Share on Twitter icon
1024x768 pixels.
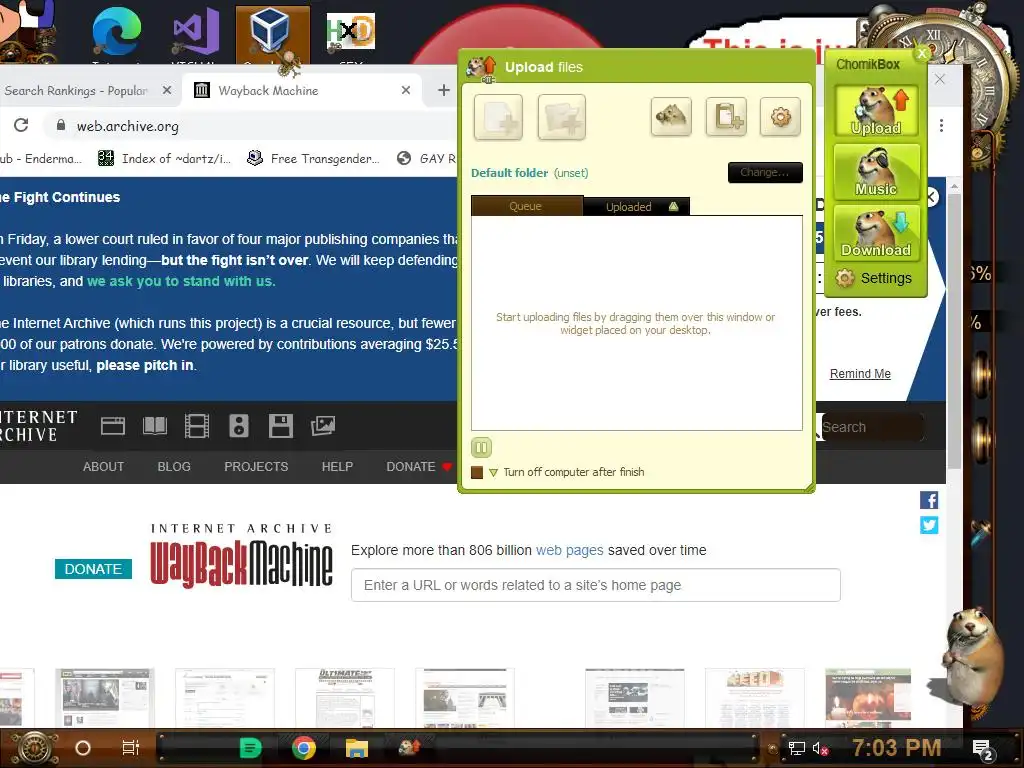tap(929, 525)
